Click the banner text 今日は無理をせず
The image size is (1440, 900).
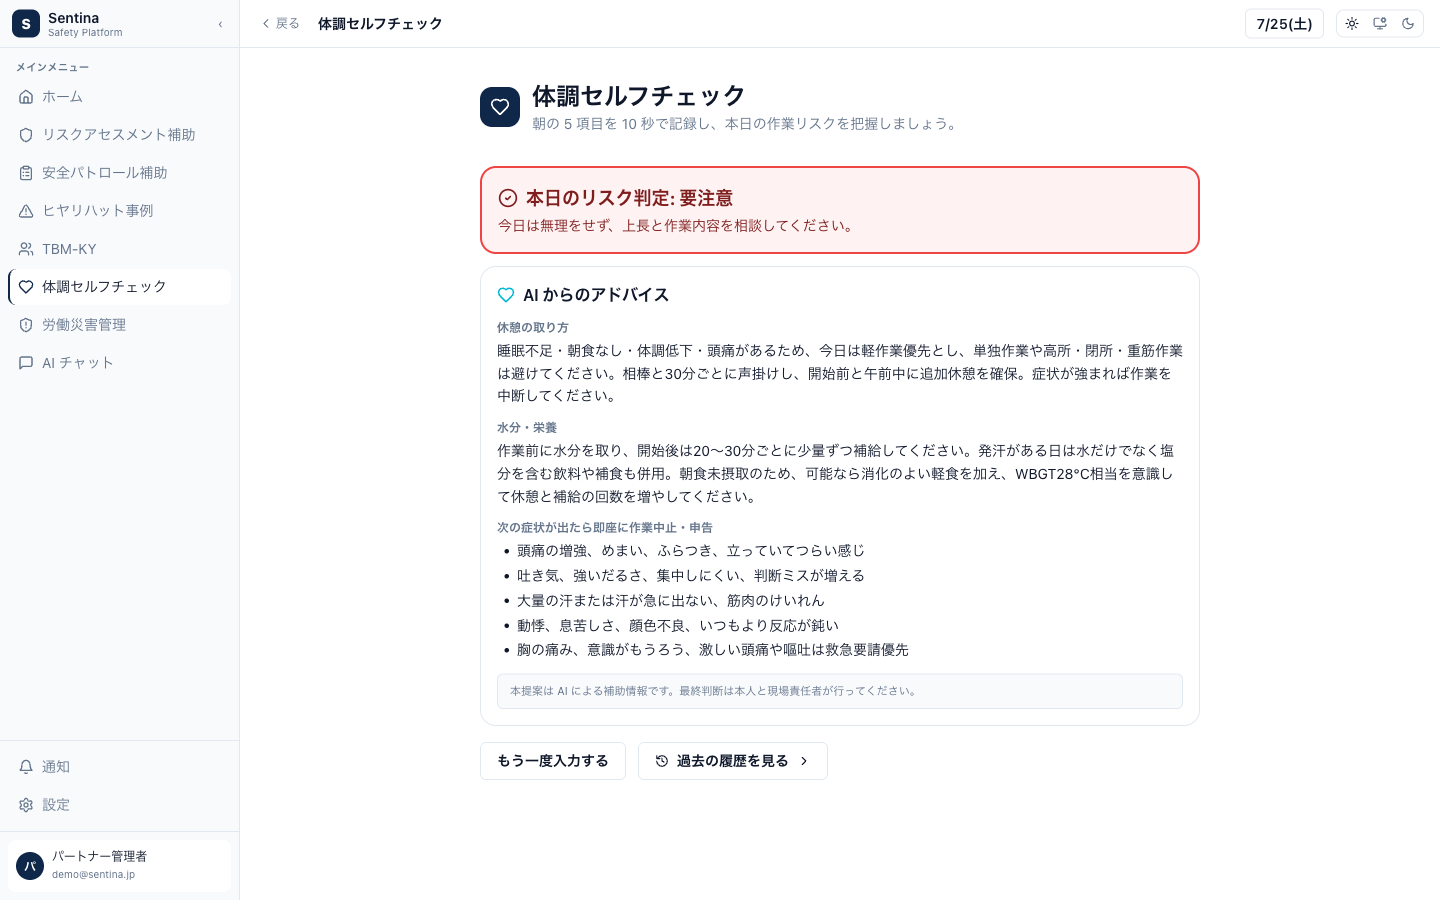(x=678, y=226)
